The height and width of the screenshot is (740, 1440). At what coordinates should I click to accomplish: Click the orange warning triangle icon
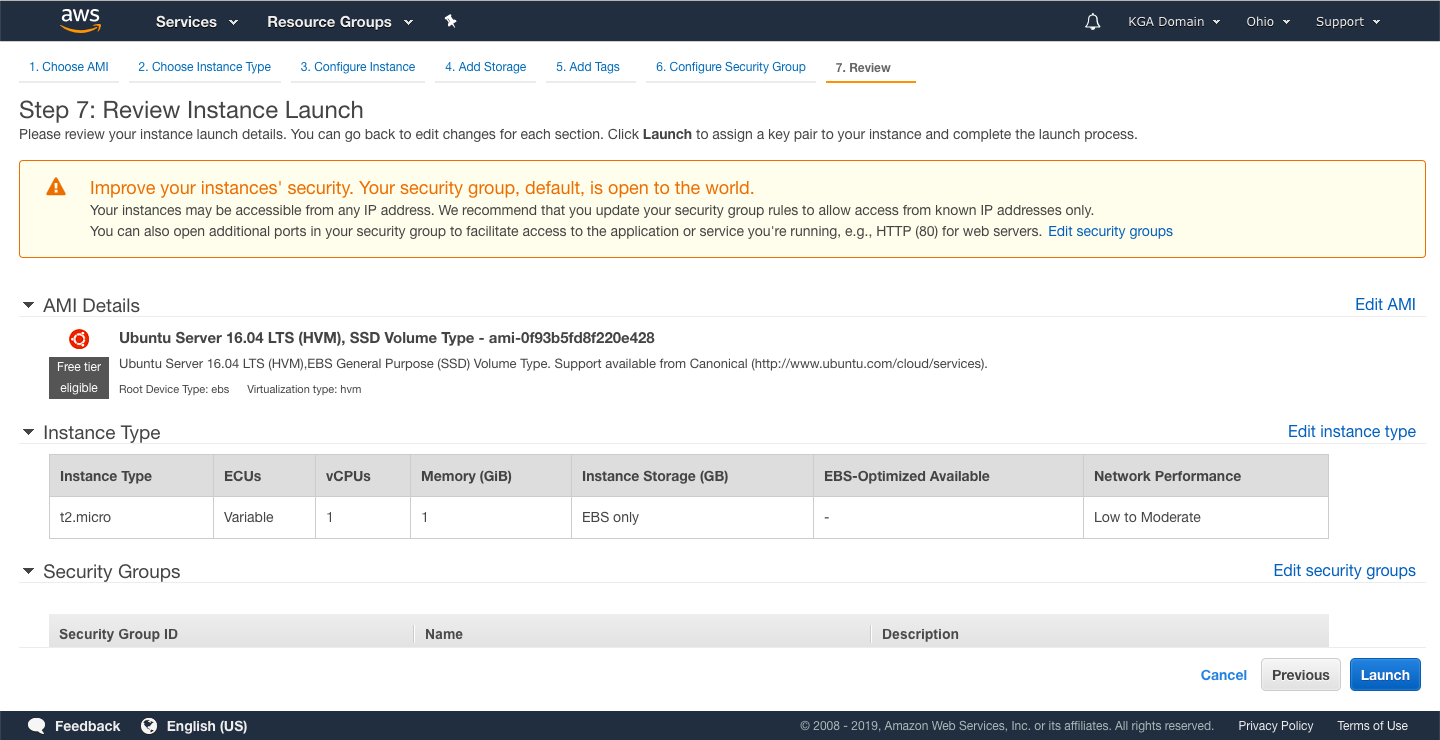click(x=56, y=187)
